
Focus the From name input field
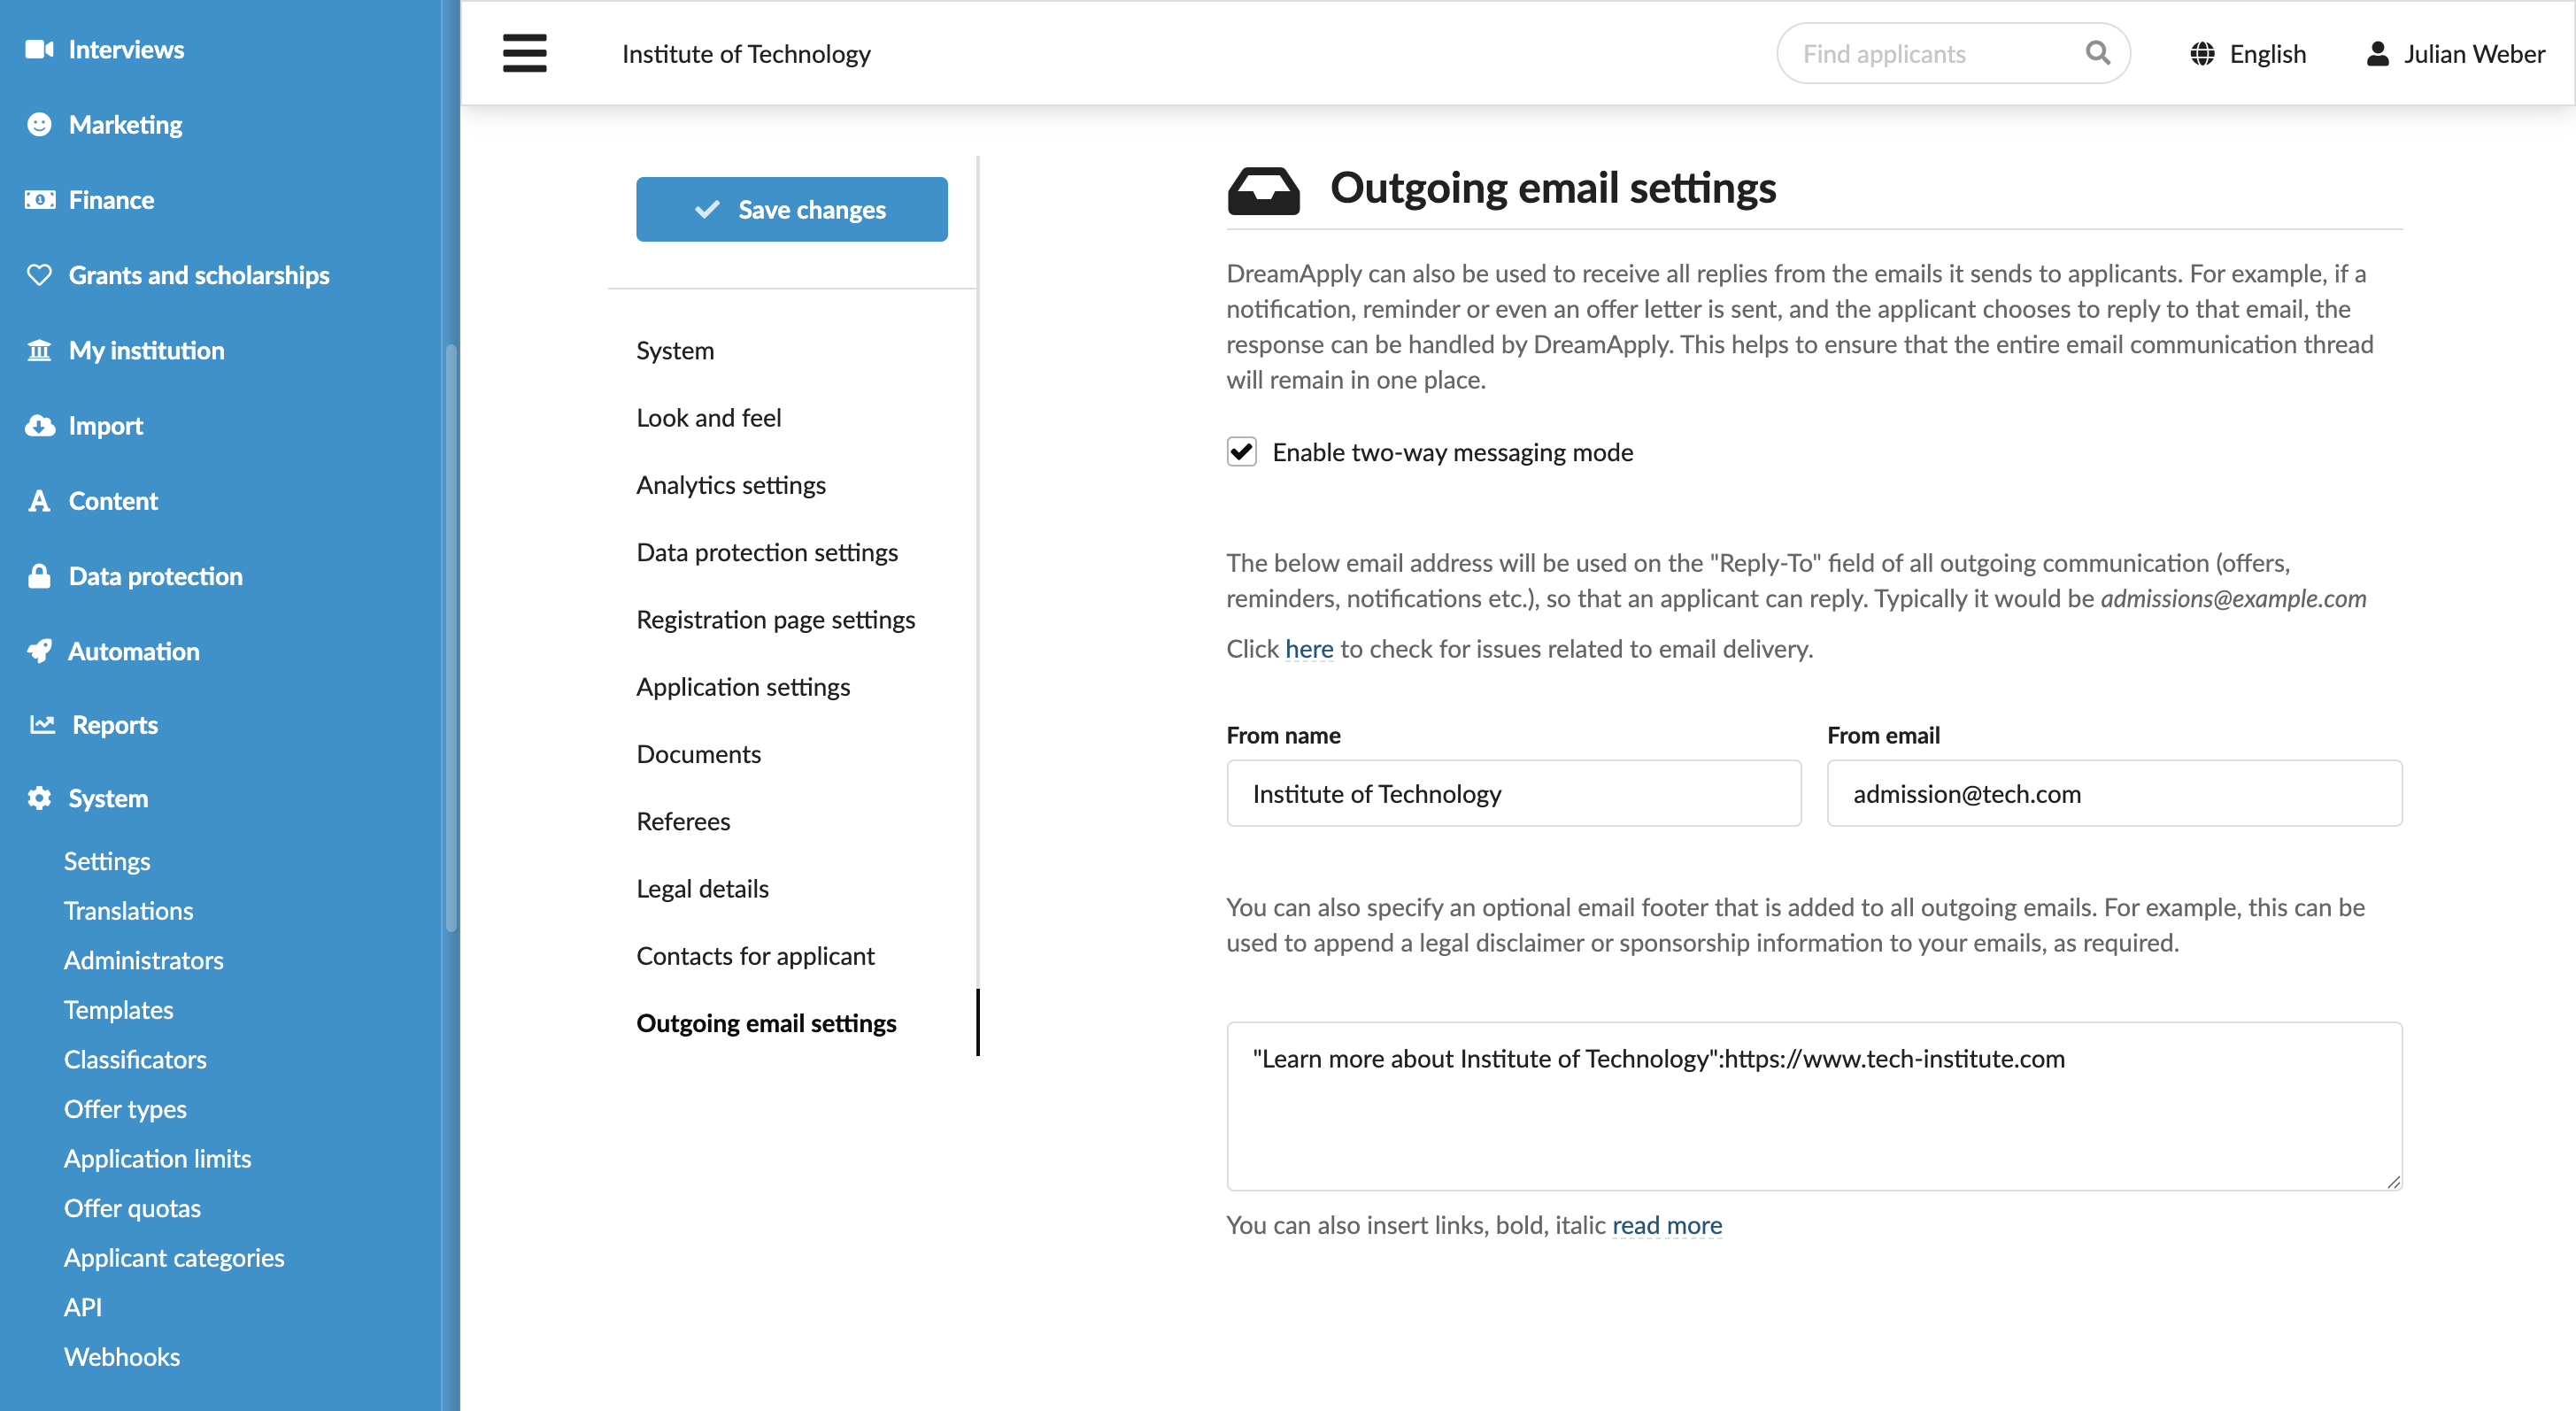click(x=1514, y=793)
